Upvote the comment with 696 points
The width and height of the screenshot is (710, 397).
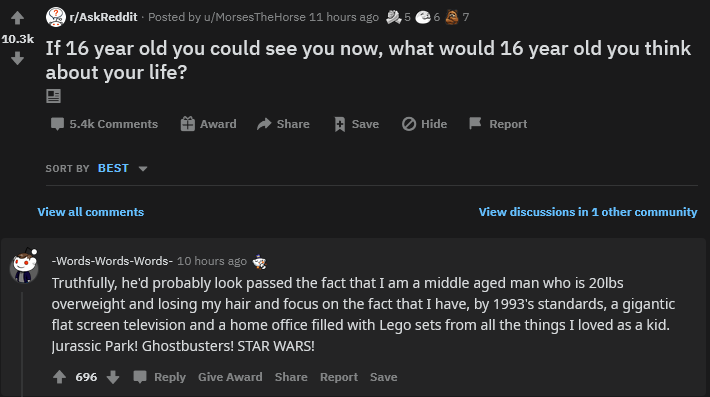[59, 377]
